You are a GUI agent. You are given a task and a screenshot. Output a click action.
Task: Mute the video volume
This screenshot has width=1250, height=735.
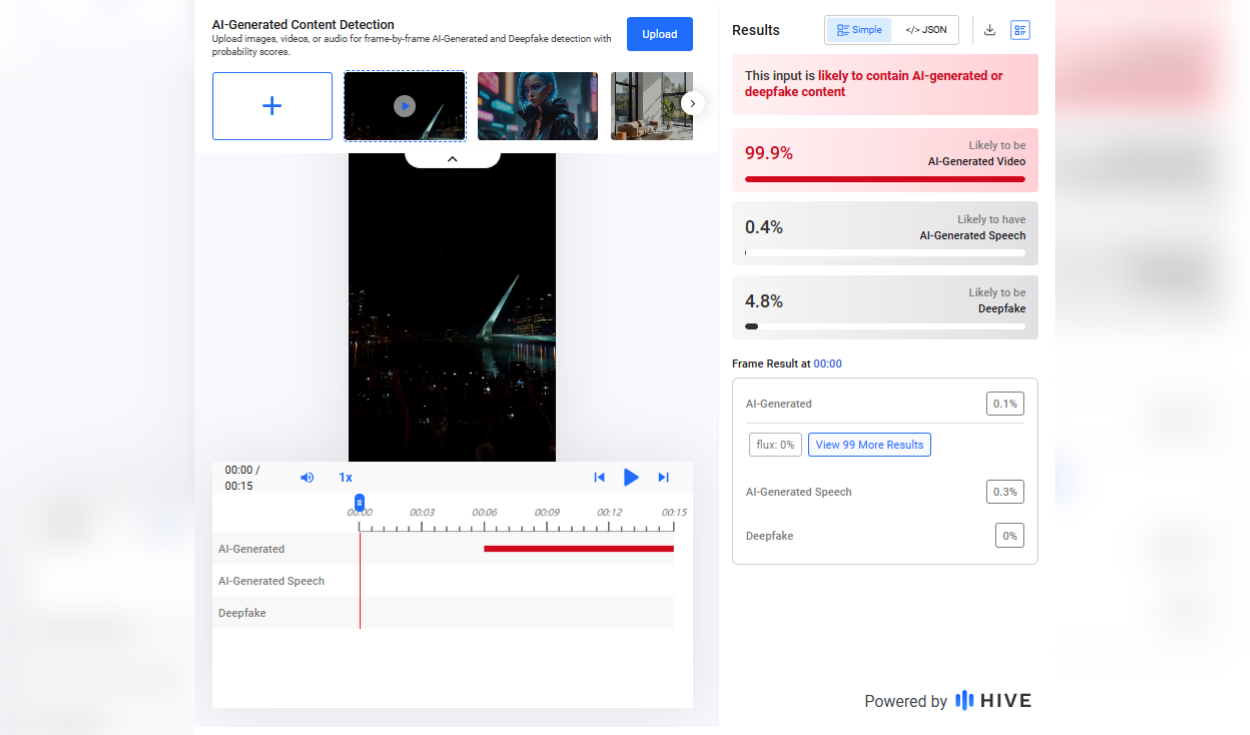tap(307, 477)
